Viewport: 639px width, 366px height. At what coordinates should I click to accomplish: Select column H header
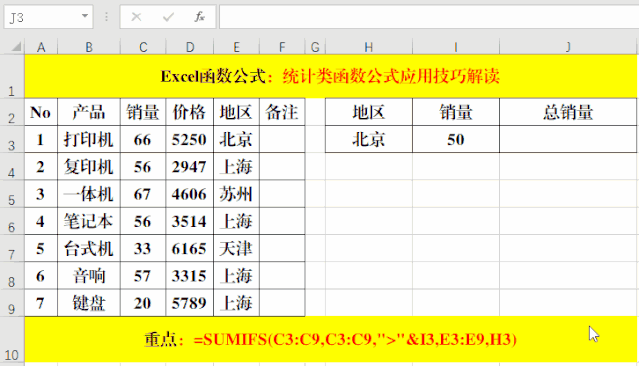369,47
